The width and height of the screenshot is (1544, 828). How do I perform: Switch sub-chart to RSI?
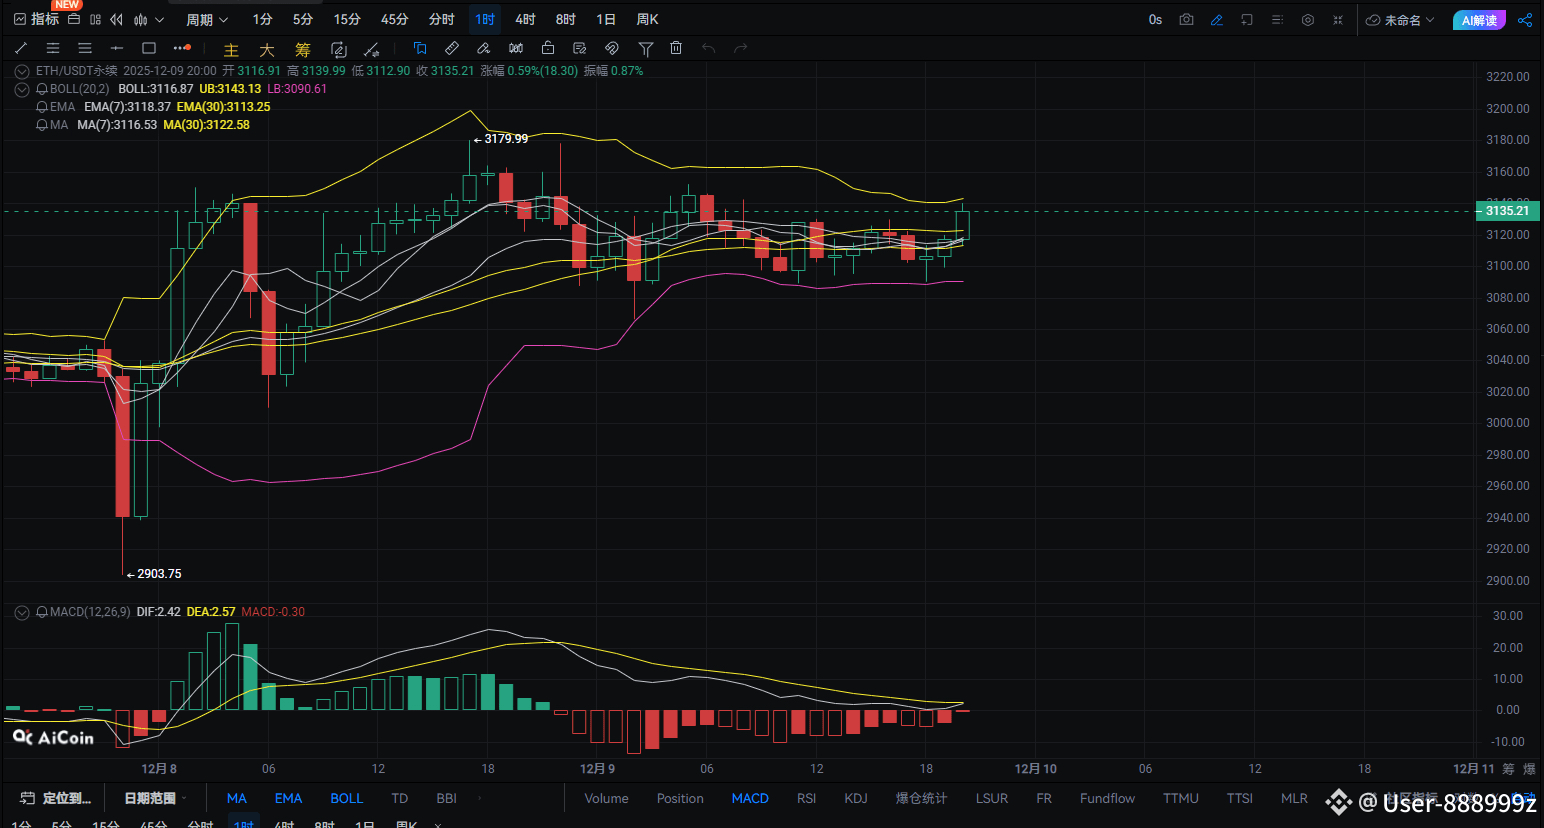click(x=806, y=798)
